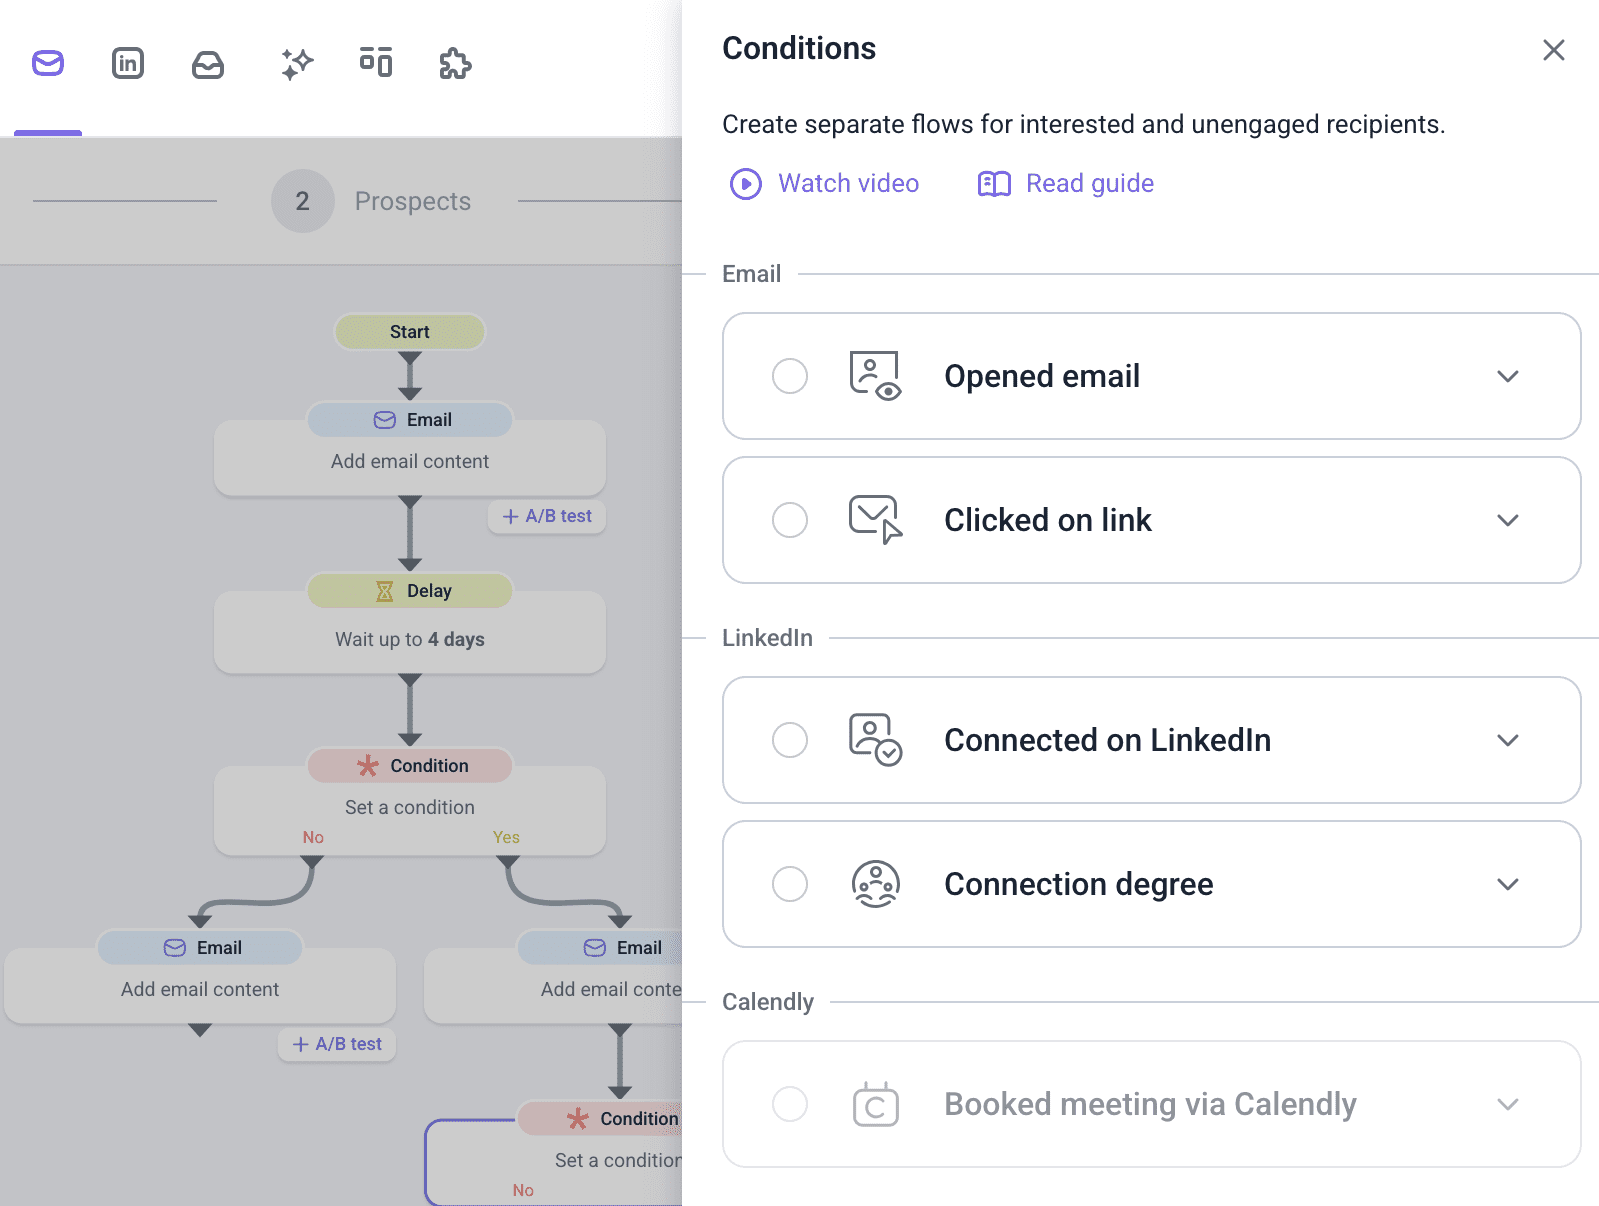Click the inbox tray icon
This screenshot has height=1206, width=1599.
[208, 64]
